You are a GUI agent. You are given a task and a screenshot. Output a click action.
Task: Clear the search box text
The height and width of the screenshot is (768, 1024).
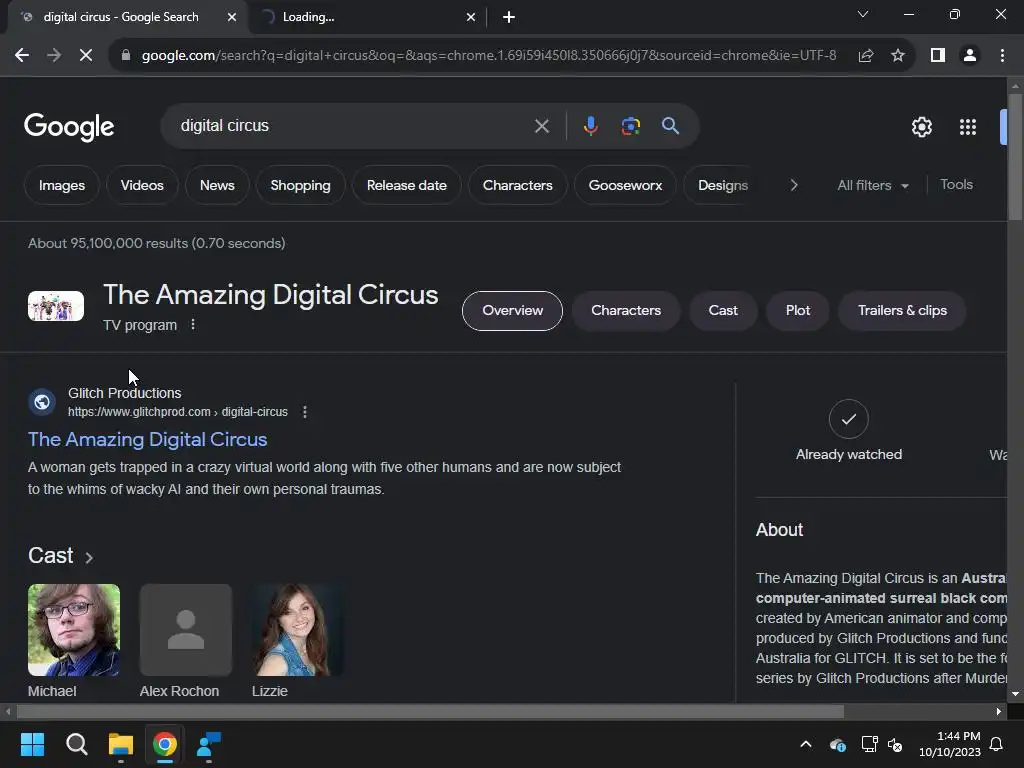click(x=541, y=126)
